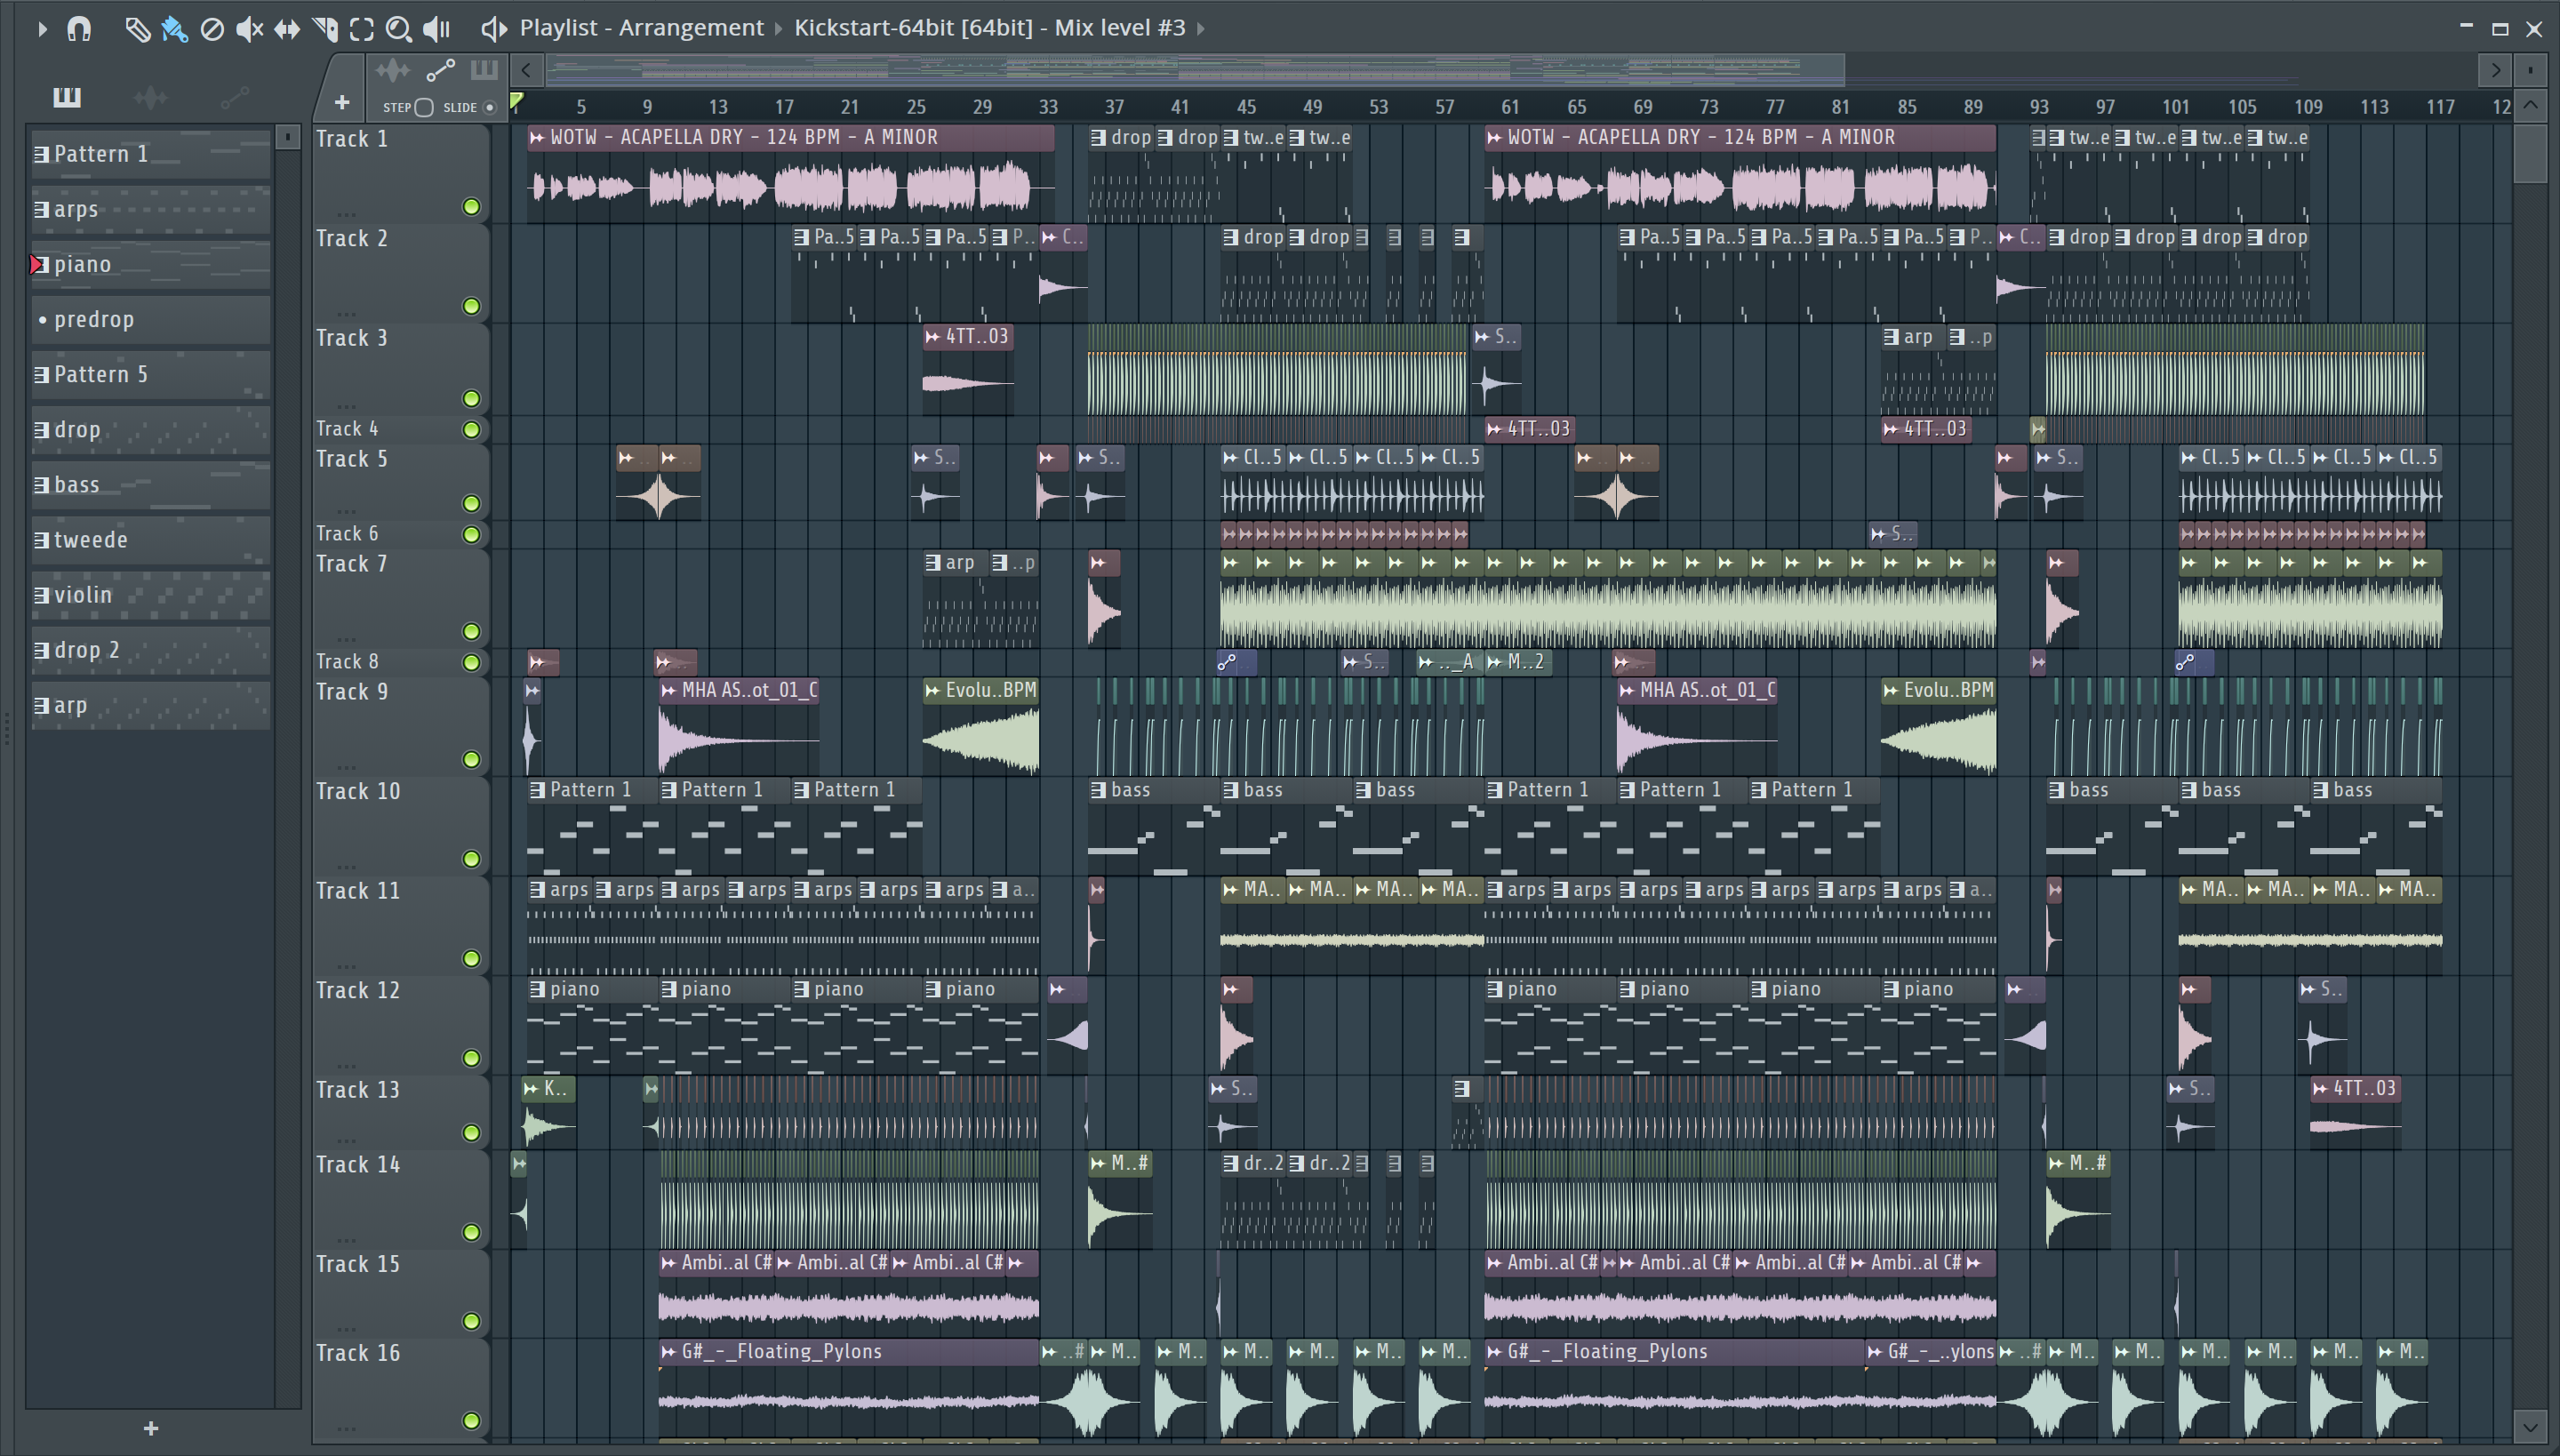Toggle Track 6 mute light
2560x1456 pixels.
[471, 535]
